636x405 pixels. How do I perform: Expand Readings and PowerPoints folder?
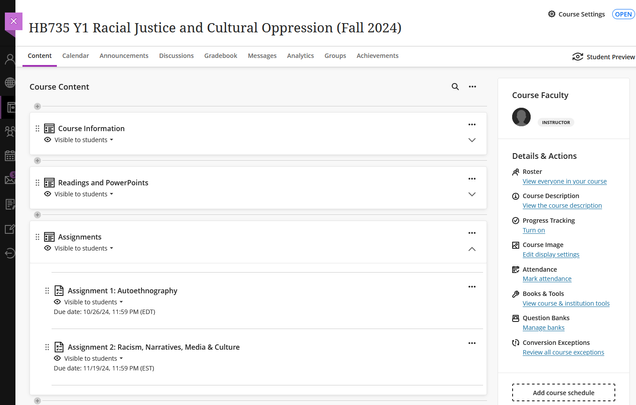pyautogui.click(x=472, y=194)
